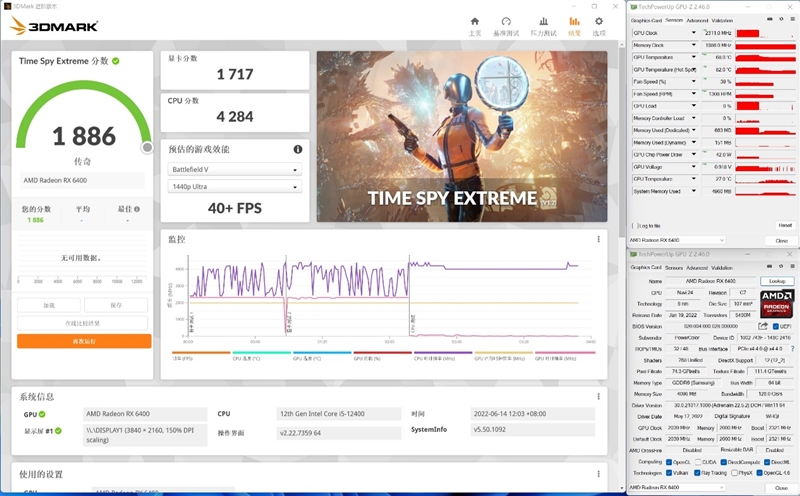This screenshot has width=800, height=496.
Task: Click the Time Spy Extreme benchmark artwork
Action: [x=462, y=136]
